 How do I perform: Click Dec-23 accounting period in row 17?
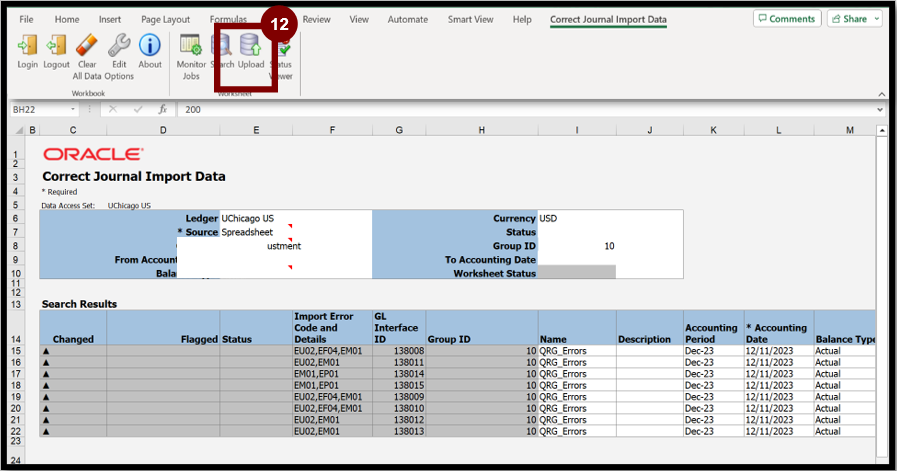click(699, 374)
